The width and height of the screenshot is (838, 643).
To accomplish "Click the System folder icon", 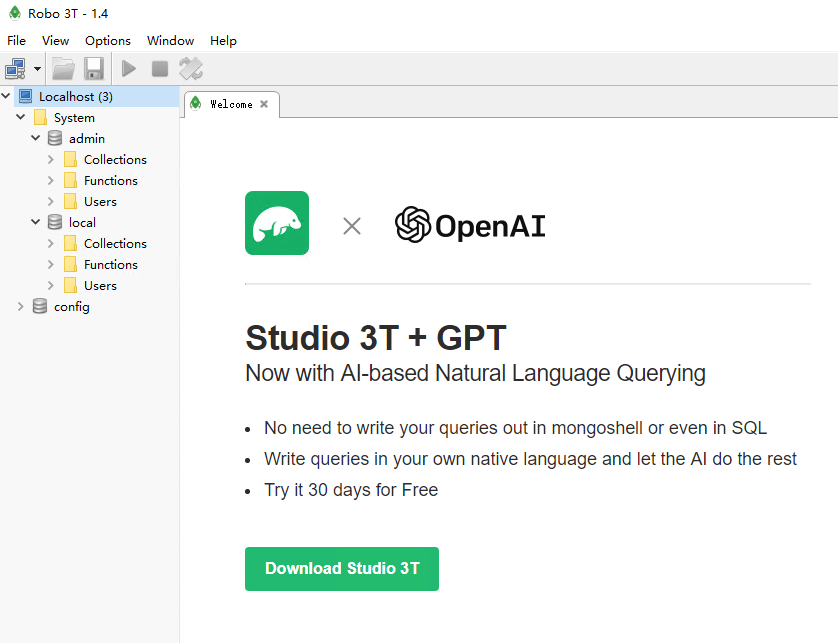I will pos(40,117).
